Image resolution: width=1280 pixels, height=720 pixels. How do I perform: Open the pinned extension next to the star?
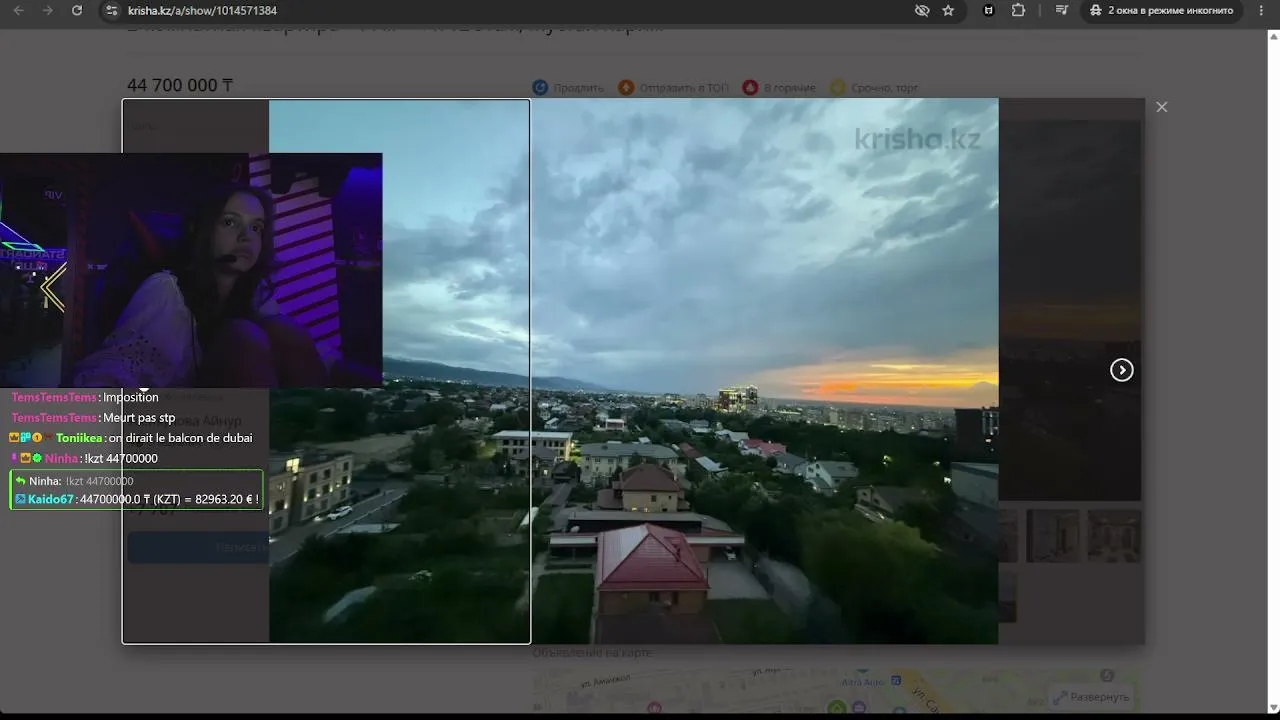989,10
